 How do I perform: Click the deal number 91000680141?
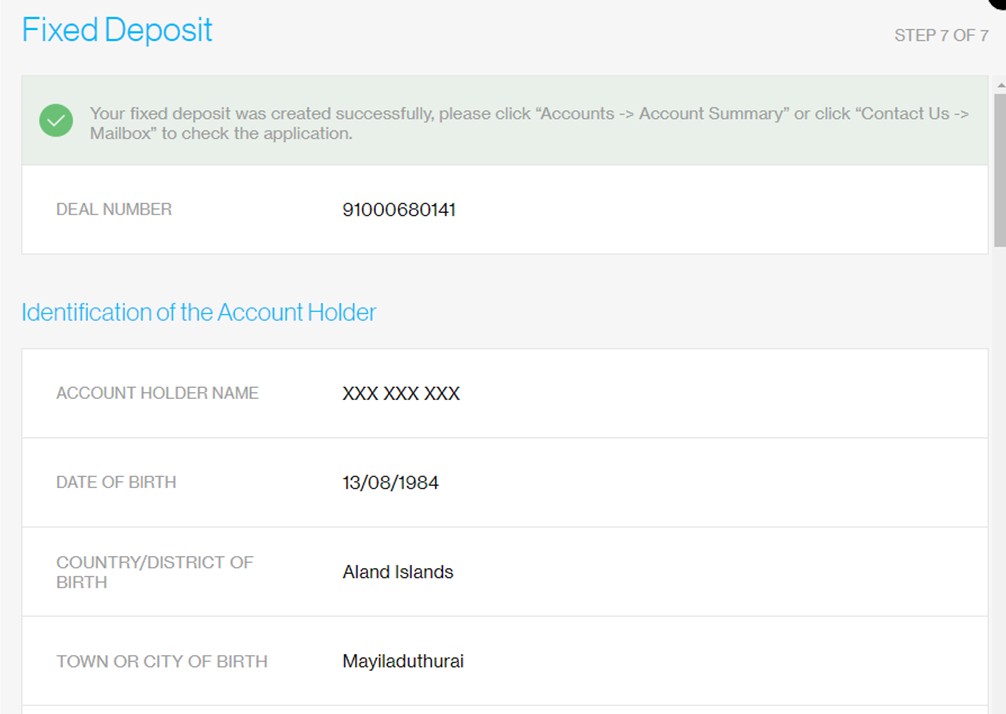coord(399,210)
